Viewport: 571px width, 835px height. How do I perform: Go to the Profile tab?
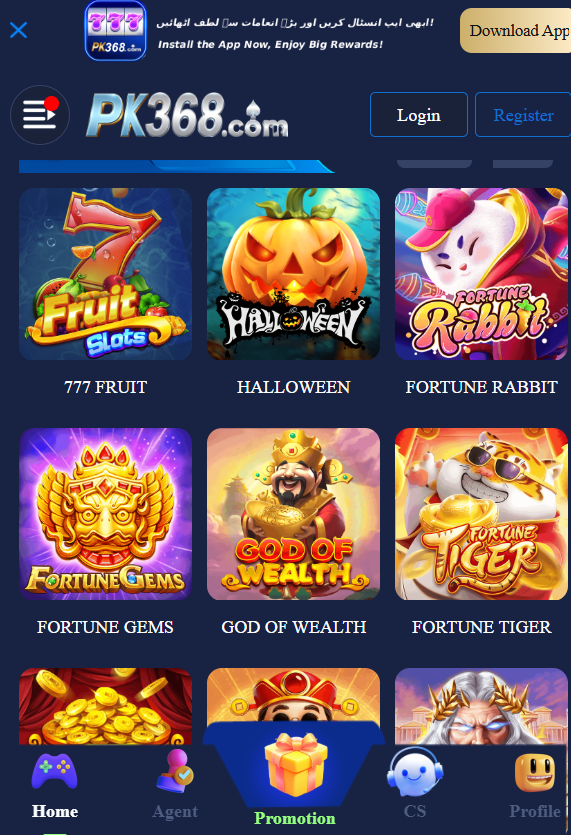(535, 785)
